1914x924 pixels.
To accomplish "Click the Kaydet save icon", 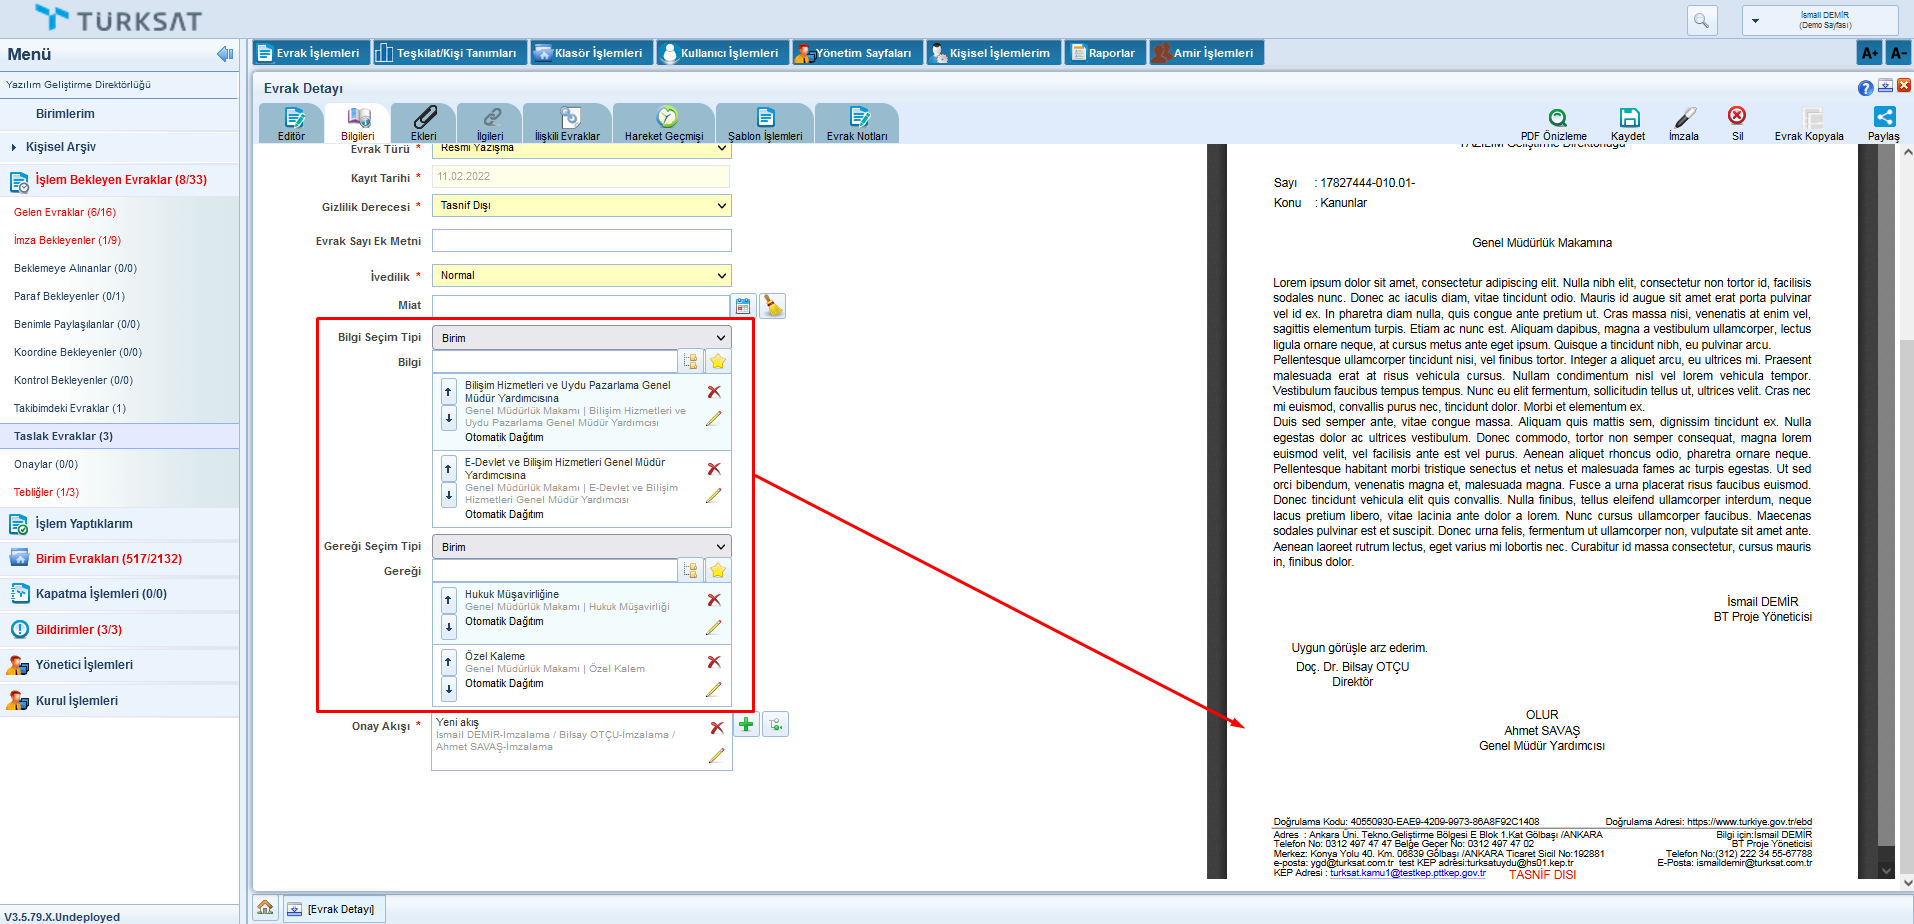I will [1629, 118].
